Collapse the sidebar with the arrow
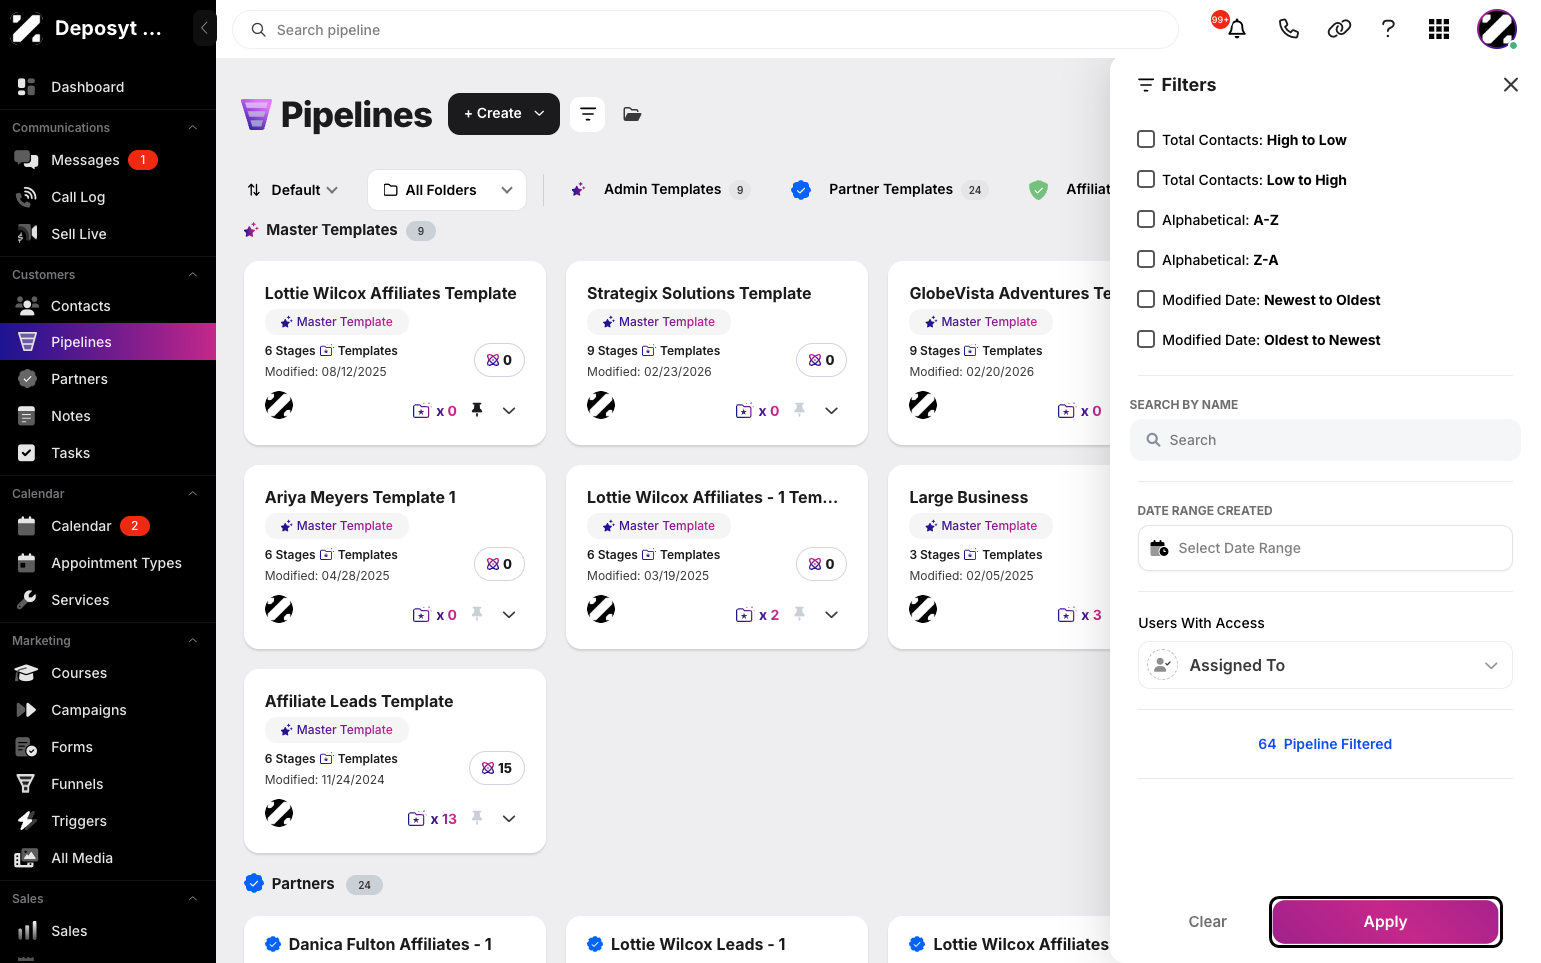 pos(204,28)
